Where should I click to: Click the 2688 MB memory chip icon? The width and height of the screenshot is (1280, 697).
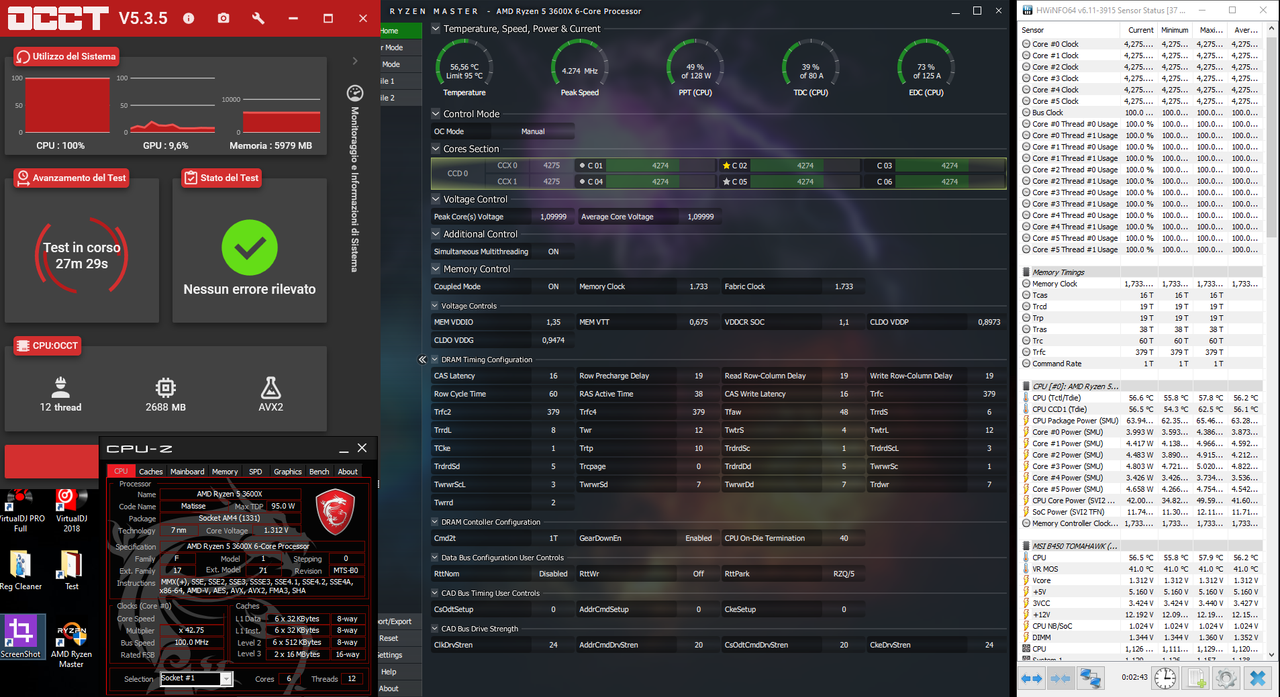[165, 387]
